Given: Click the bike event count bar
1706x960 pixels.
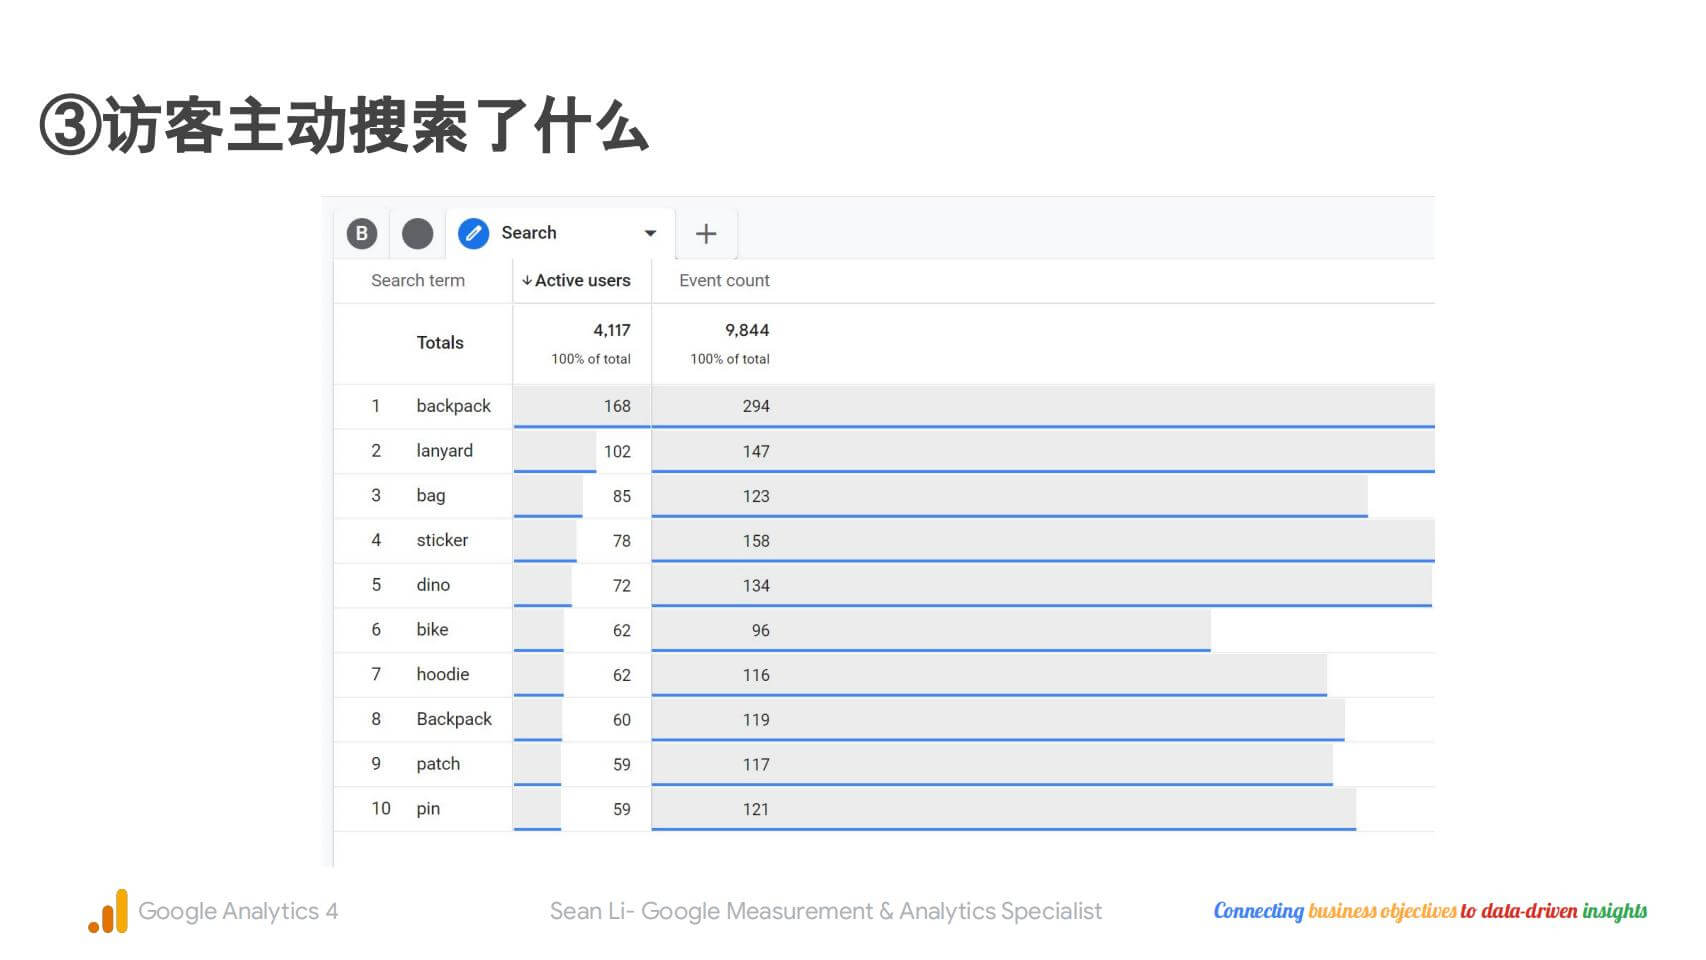Looking at the screenshot, I should click(930, 630).
